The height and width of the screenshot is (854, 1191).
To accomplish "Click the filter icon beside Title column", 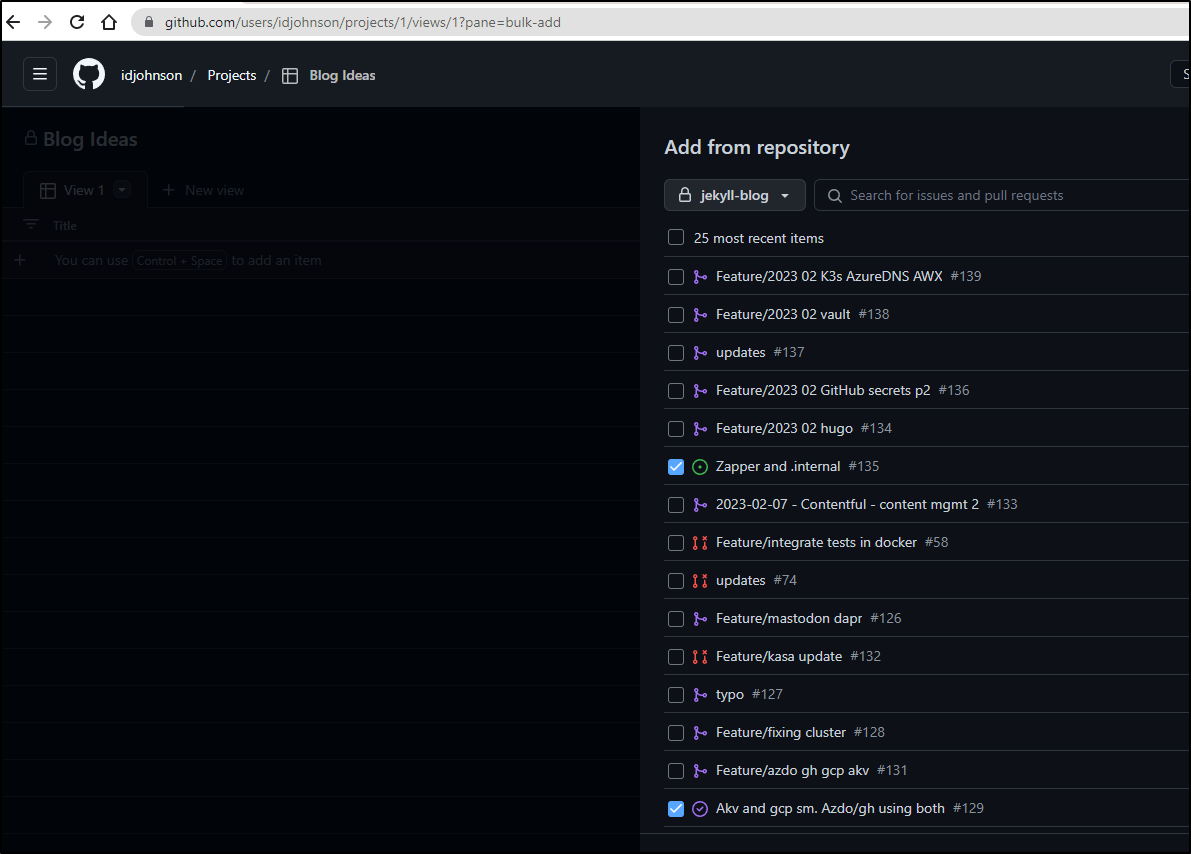I will 30,225.
